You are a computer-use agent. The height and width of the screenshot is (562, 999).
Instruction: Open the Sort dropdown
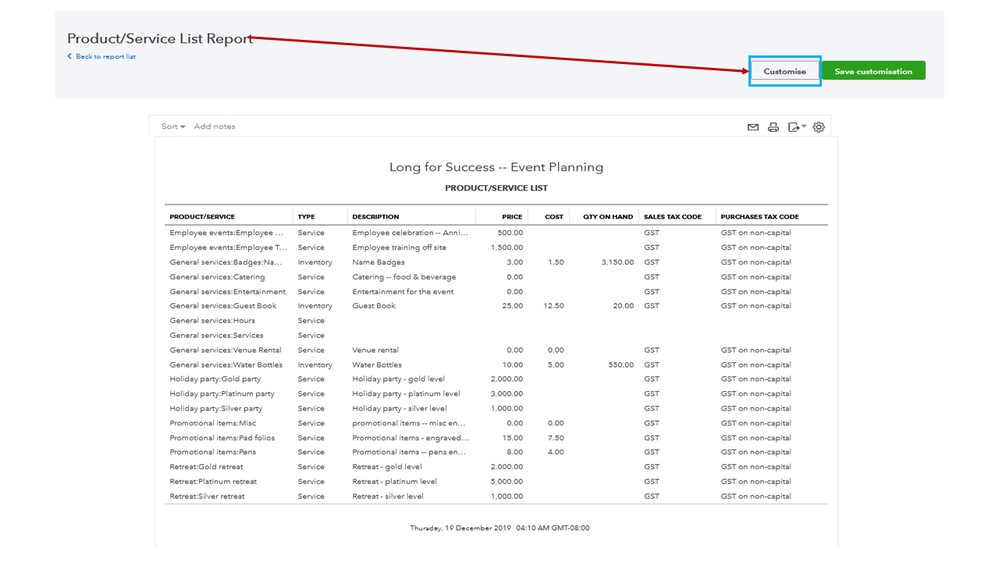[x=173, y=126]
